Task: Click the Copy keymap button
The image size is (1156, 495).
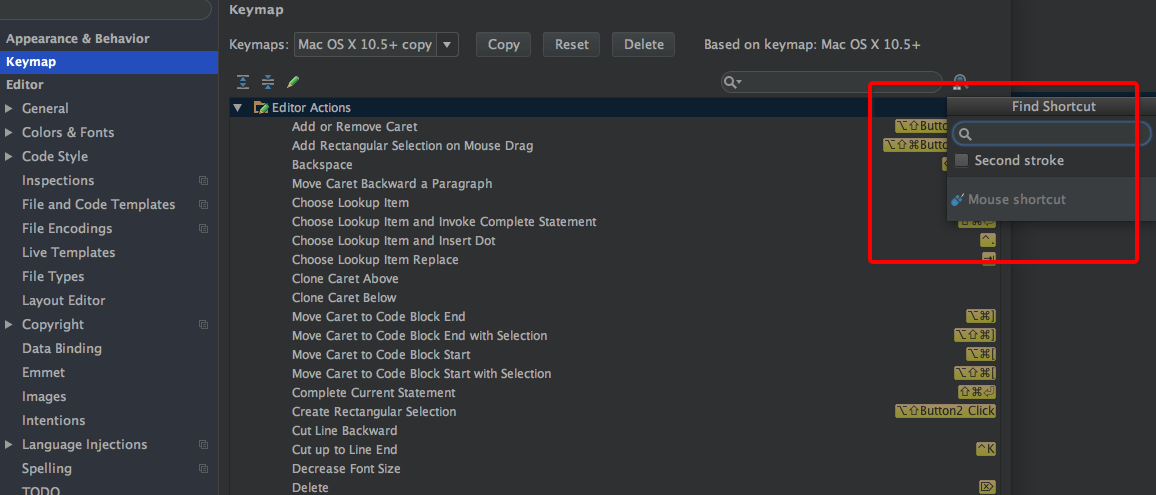Action: [x=503, y=45]
